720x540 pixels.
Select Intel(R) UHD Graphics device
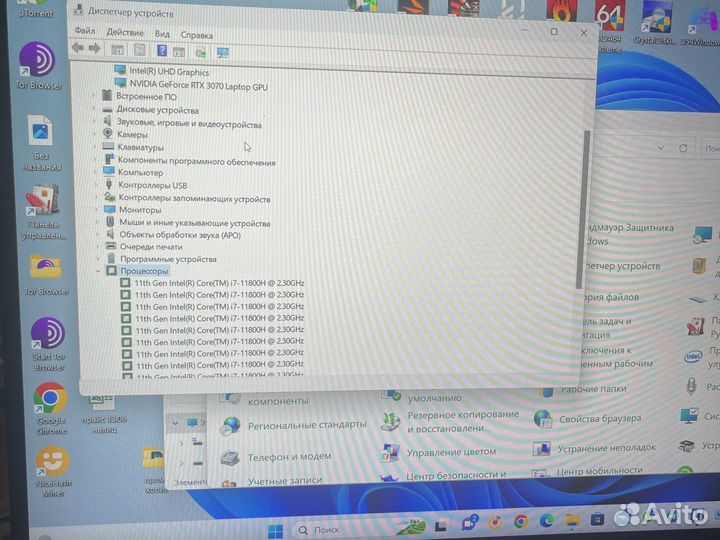pos(168,72)
